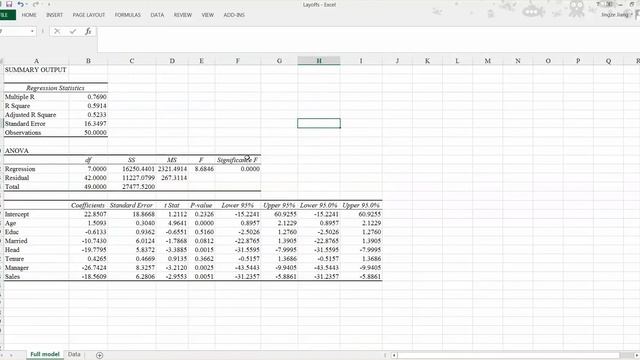This screenshot has height=360, width=640.
Task: Select column K header
Action: (427, 61)
